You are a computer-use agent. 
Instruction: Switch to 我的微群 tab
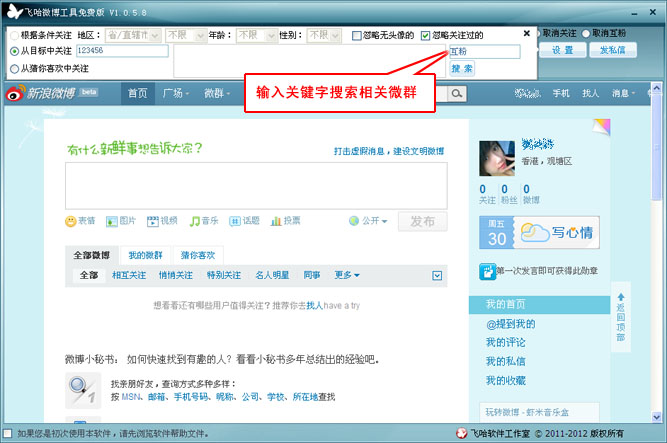(x=145, y=255)
